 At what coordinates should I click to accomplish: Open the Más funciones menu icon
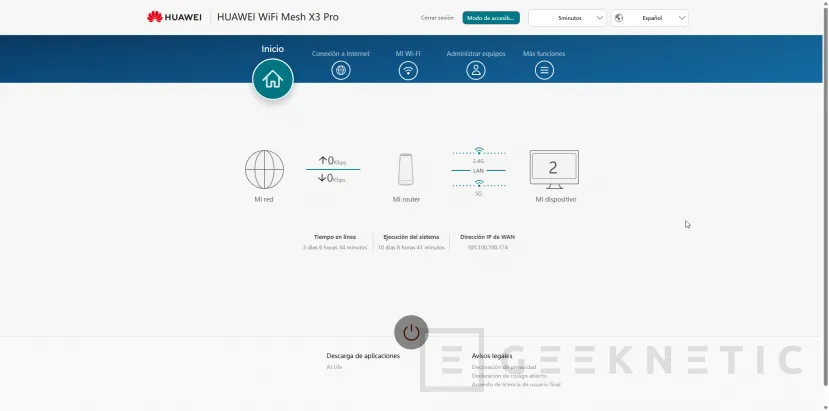(x=544, y=70)
